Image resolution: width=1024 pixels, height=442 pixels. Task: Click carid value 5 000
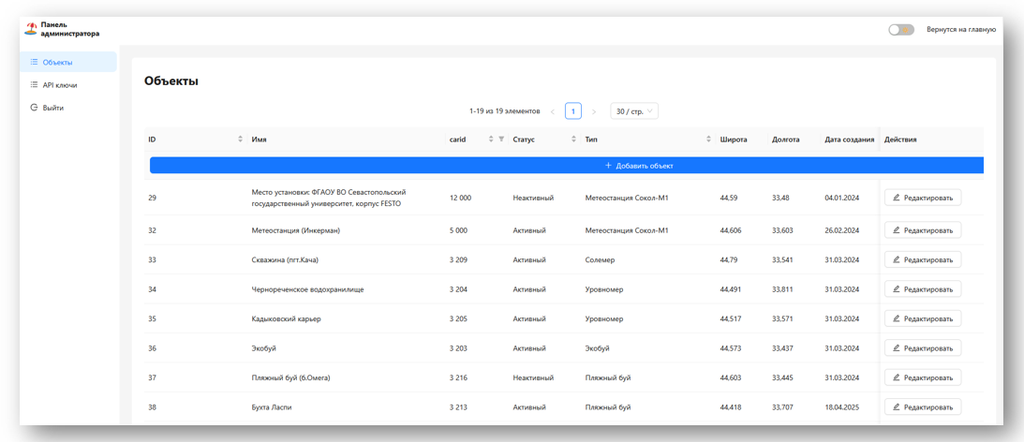click(458, 230)
